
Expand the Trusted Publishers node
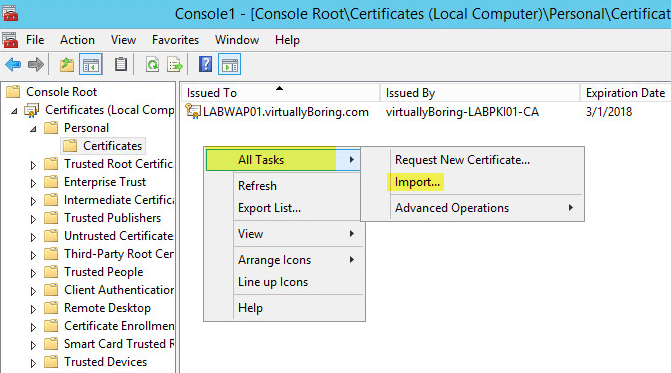click(33, 219)
